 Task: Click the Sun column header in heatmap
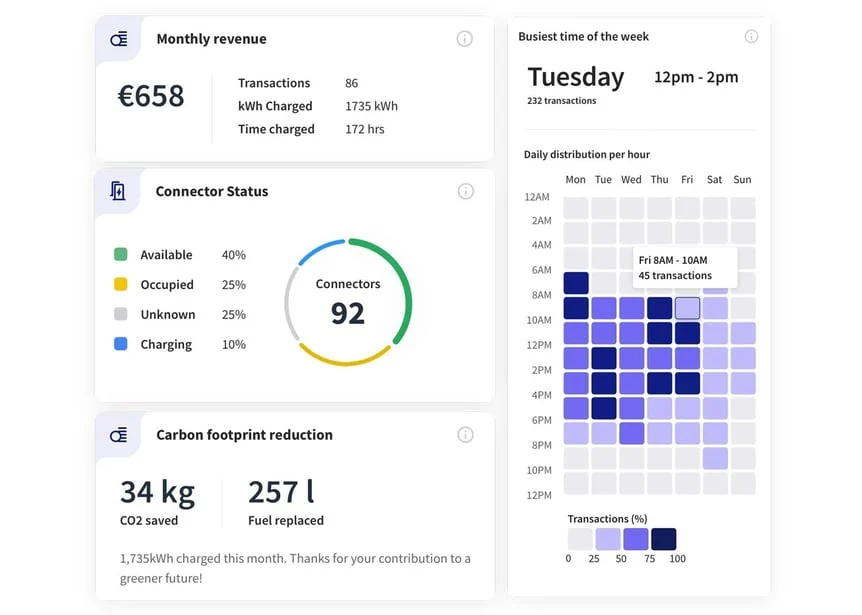[742, 180]
